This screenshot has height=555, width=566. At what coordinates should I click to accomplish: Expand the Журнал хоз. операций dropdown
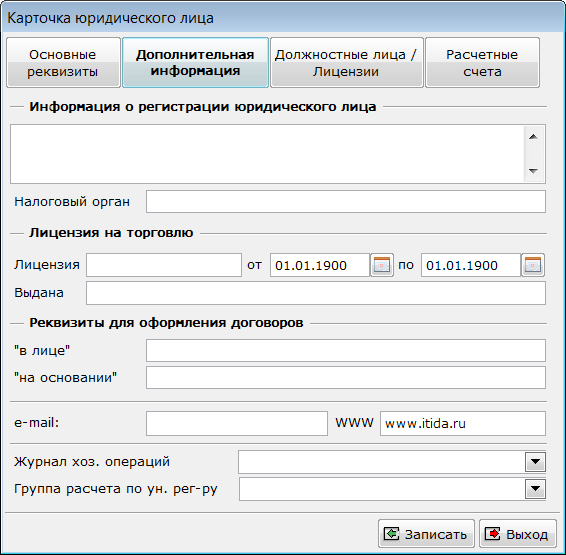click(x=535, y=462)
